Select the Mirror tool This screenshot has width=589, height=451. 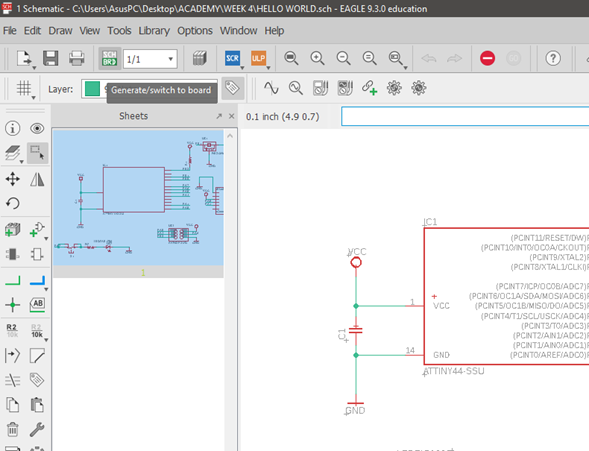point(37,179)
